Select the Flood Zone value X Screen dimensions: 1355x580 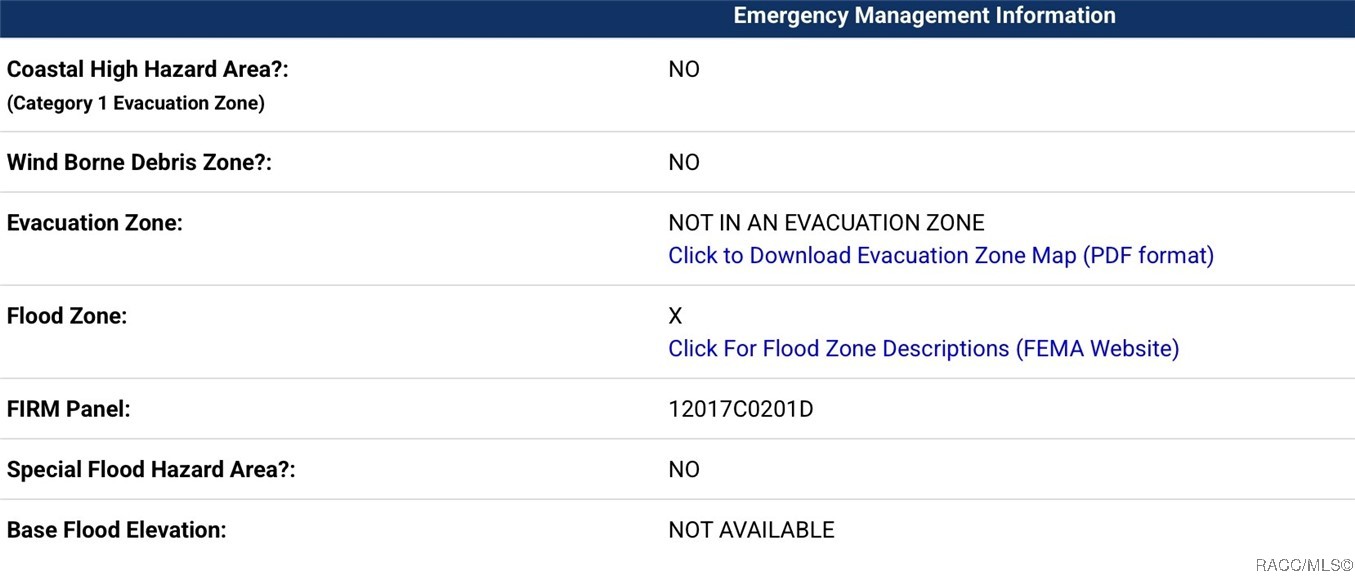point(675,316)
